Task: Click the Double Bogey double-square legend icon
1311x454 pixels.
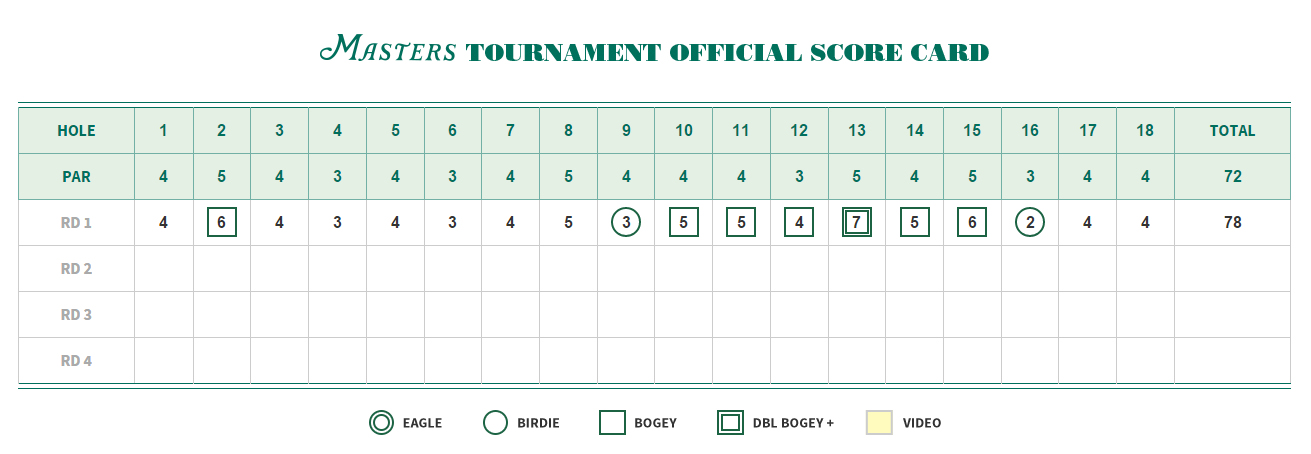Action: [730, 423]
